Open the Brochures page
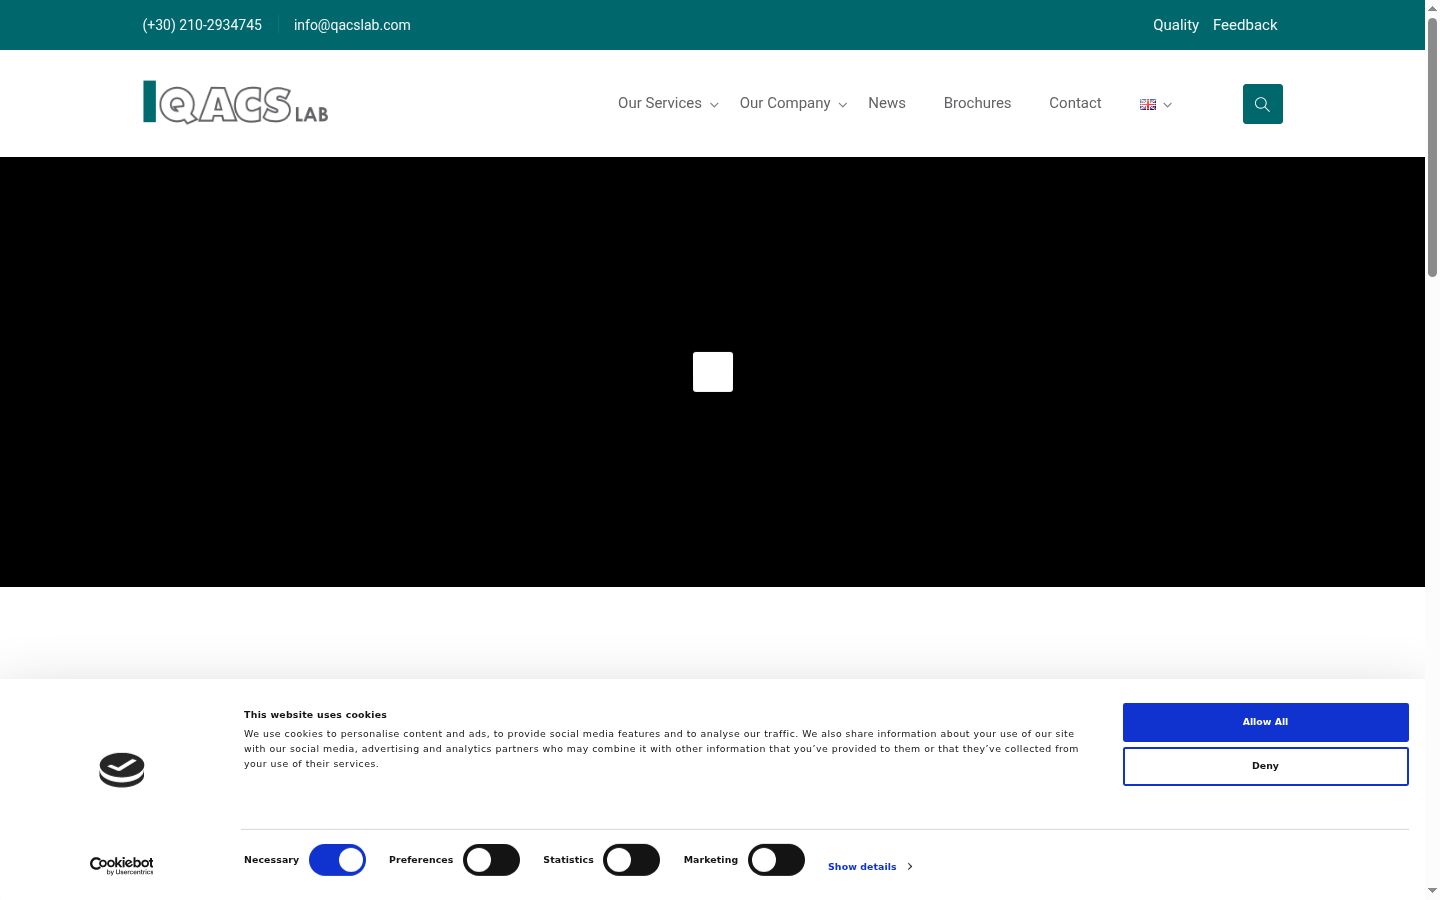This screenshot has height=900, width=1440. coord(977,103)
